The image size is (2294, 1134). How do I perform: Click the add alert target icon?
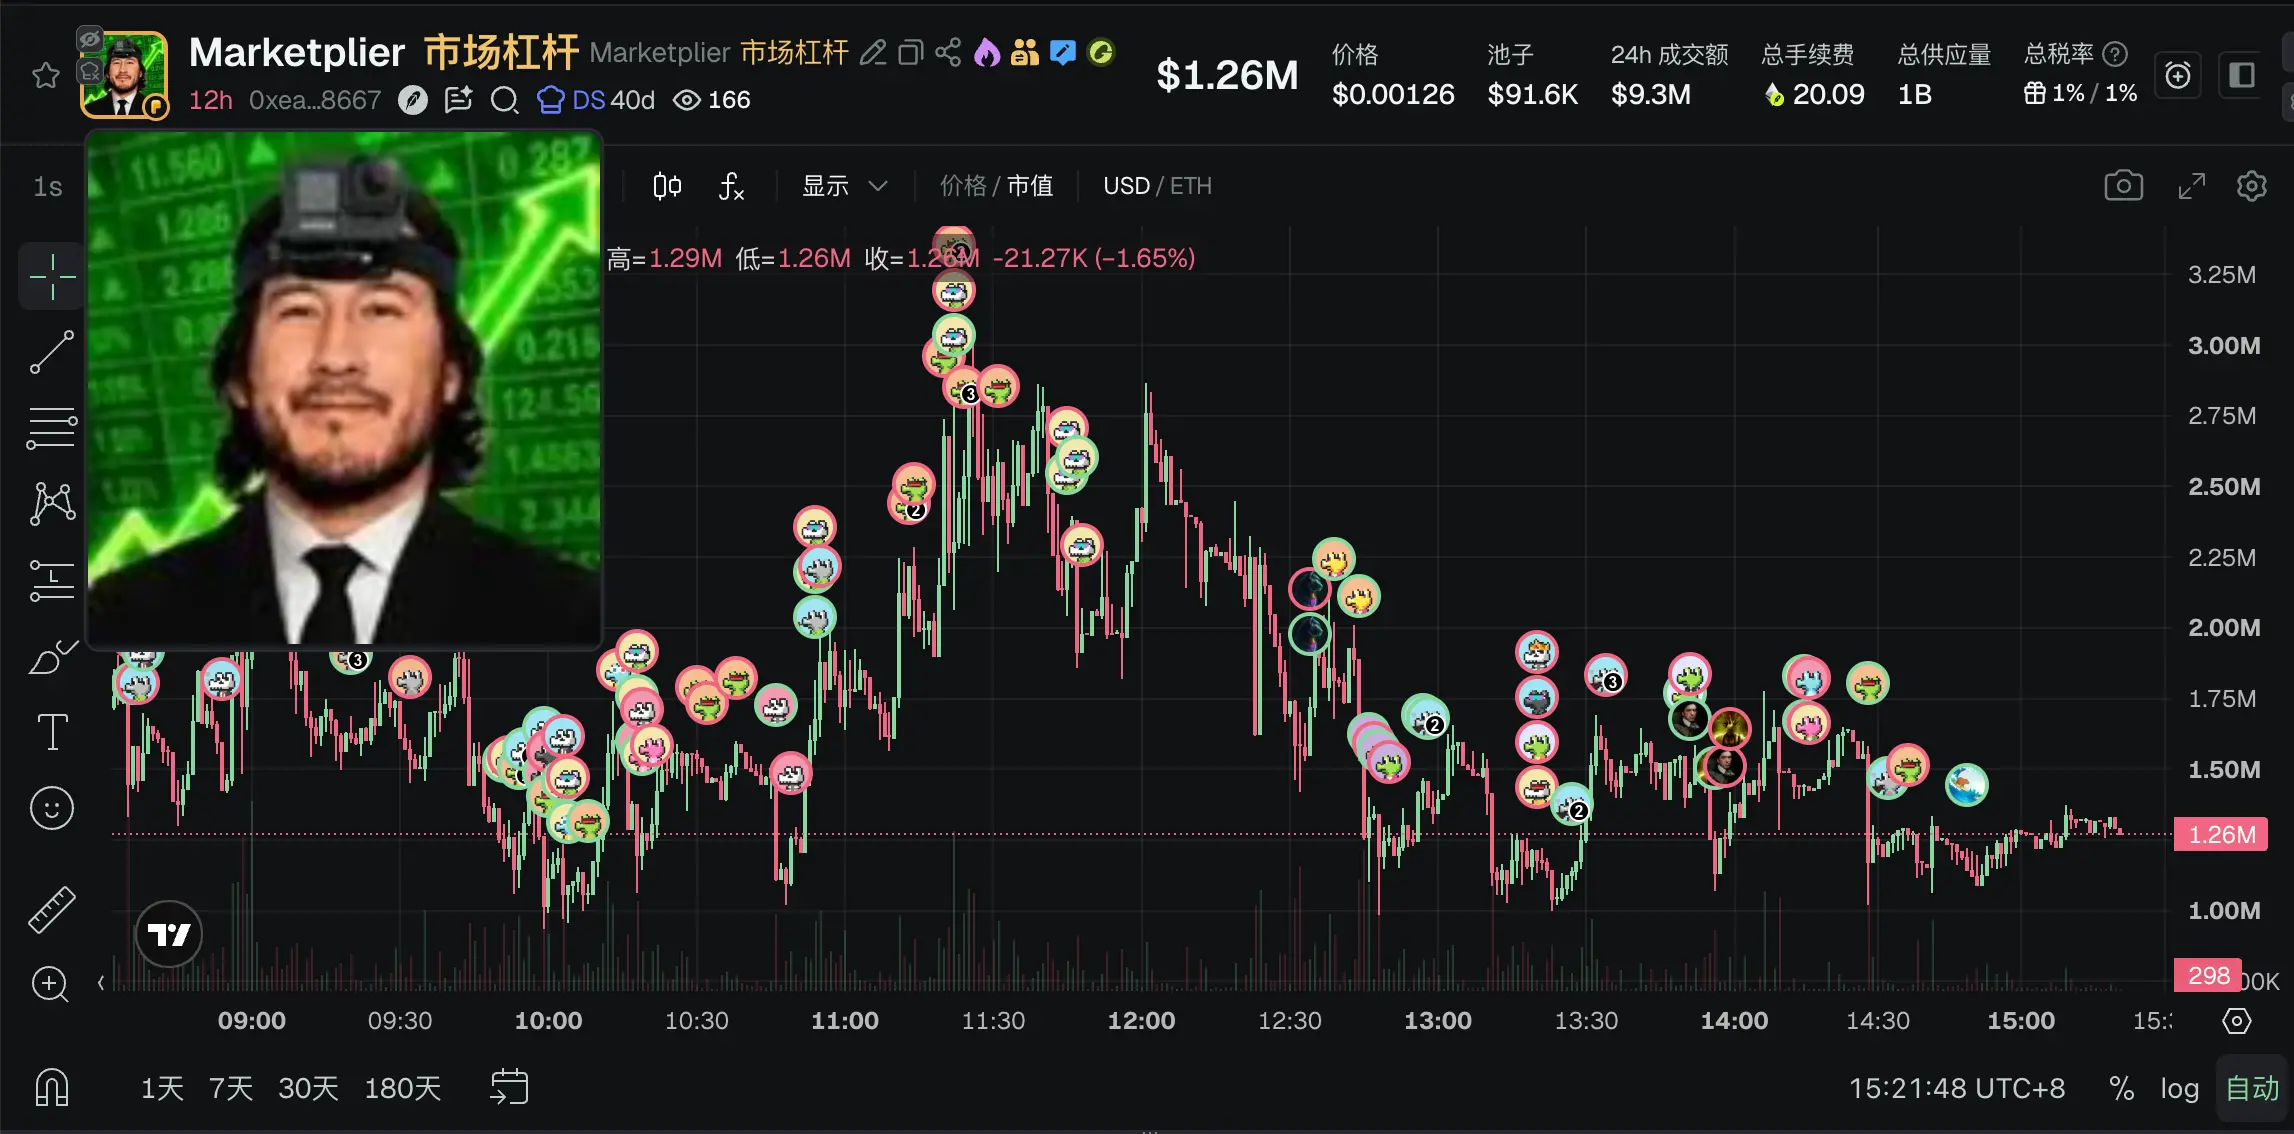[x=2177, y=76]
